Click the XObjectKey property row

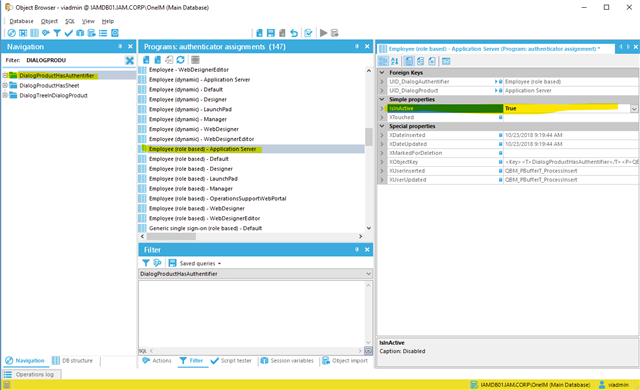508,162
